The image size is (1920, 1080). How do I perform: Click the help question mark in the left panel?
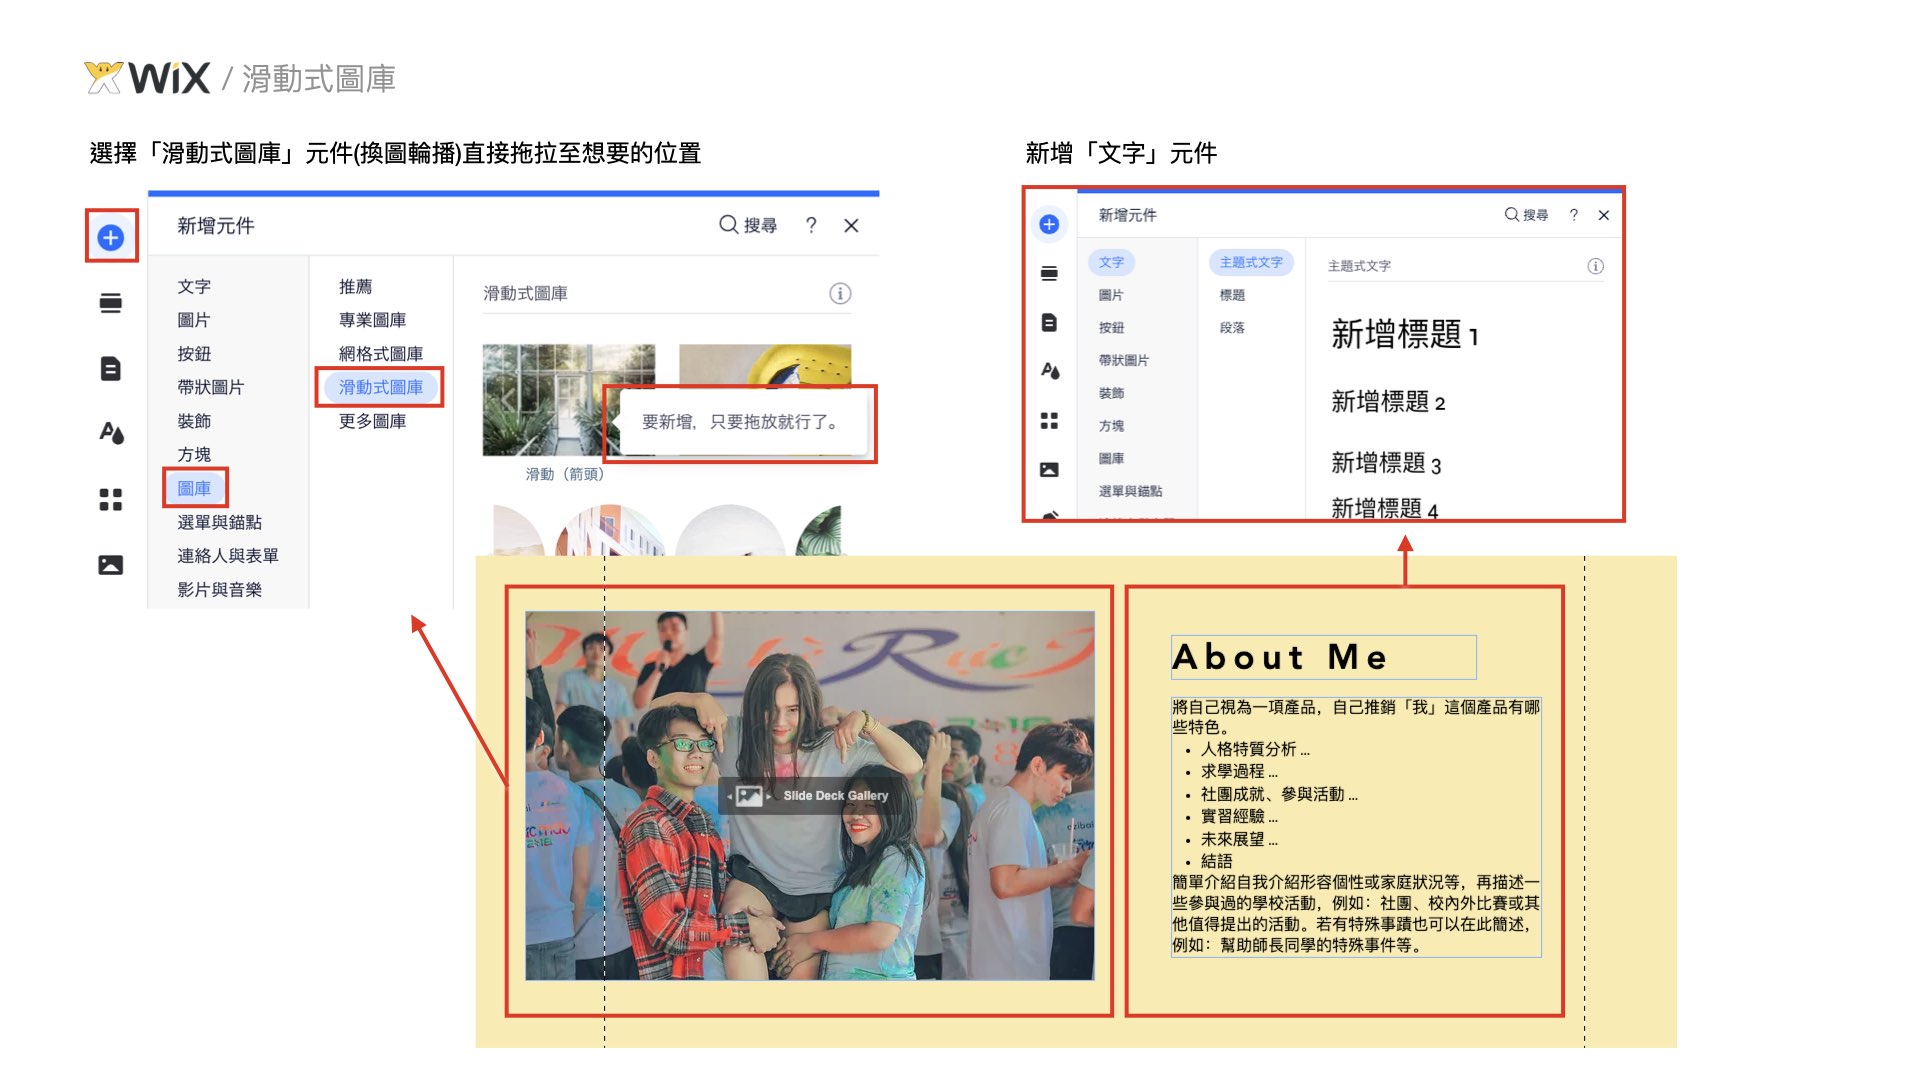point(811,226)
